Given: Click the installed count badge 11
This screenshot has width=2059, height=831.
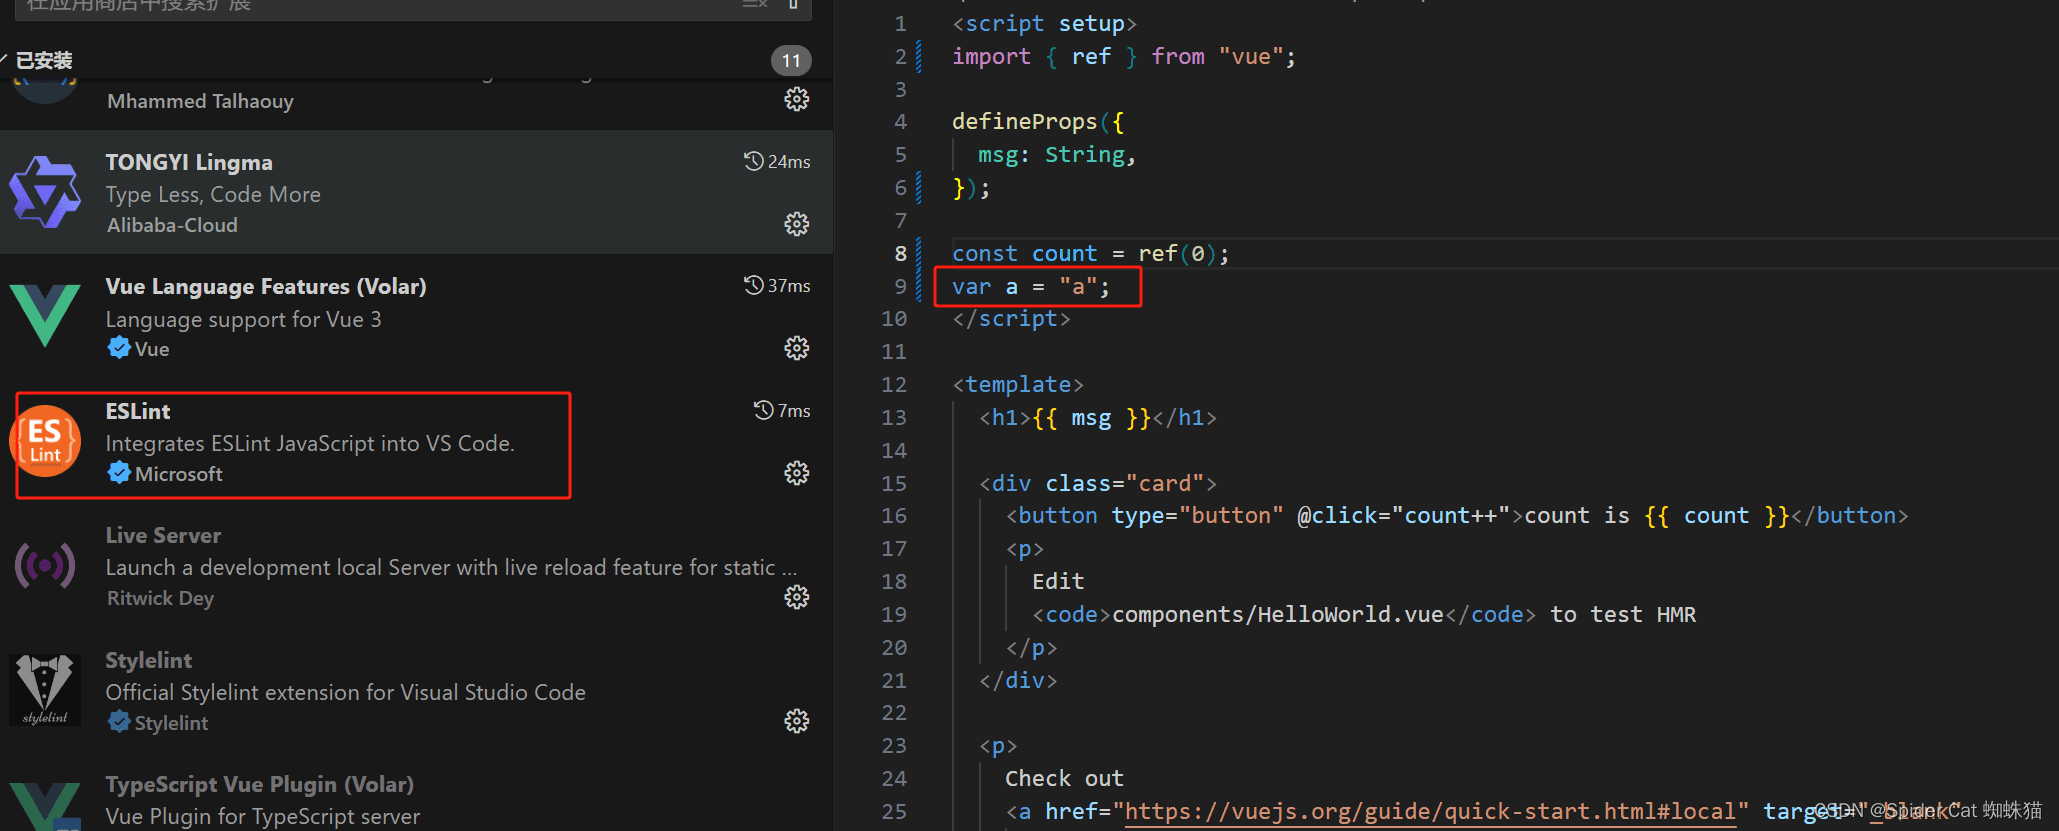Looking at the screenshot, I should (x=791, y=61).
